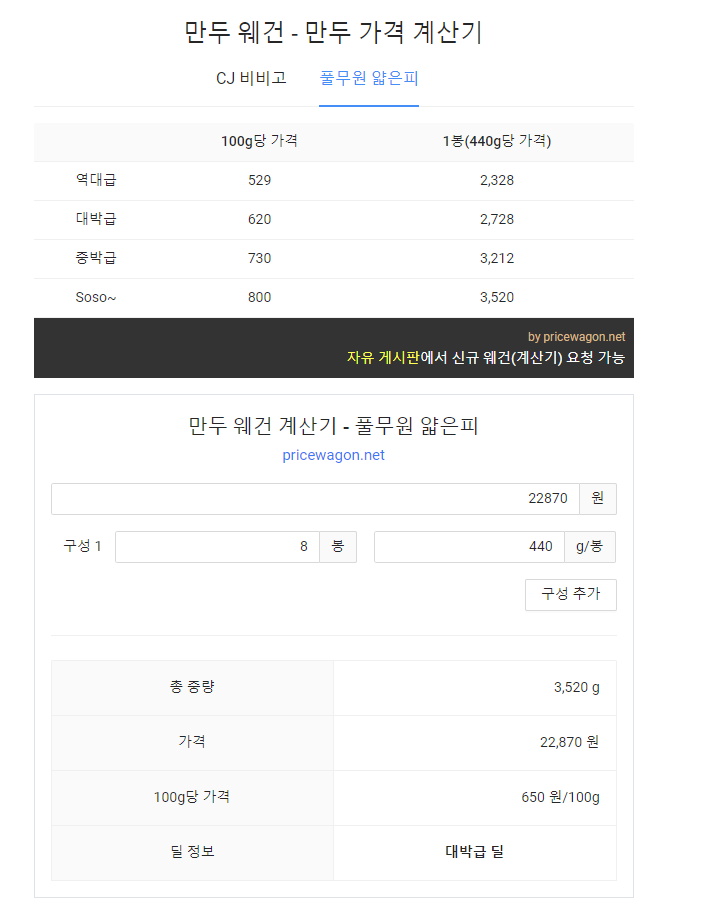Viewport: 717px width, 900px height.
Task: Click the 1봉(440g당 가격) column header
Action: coord(497,141)
